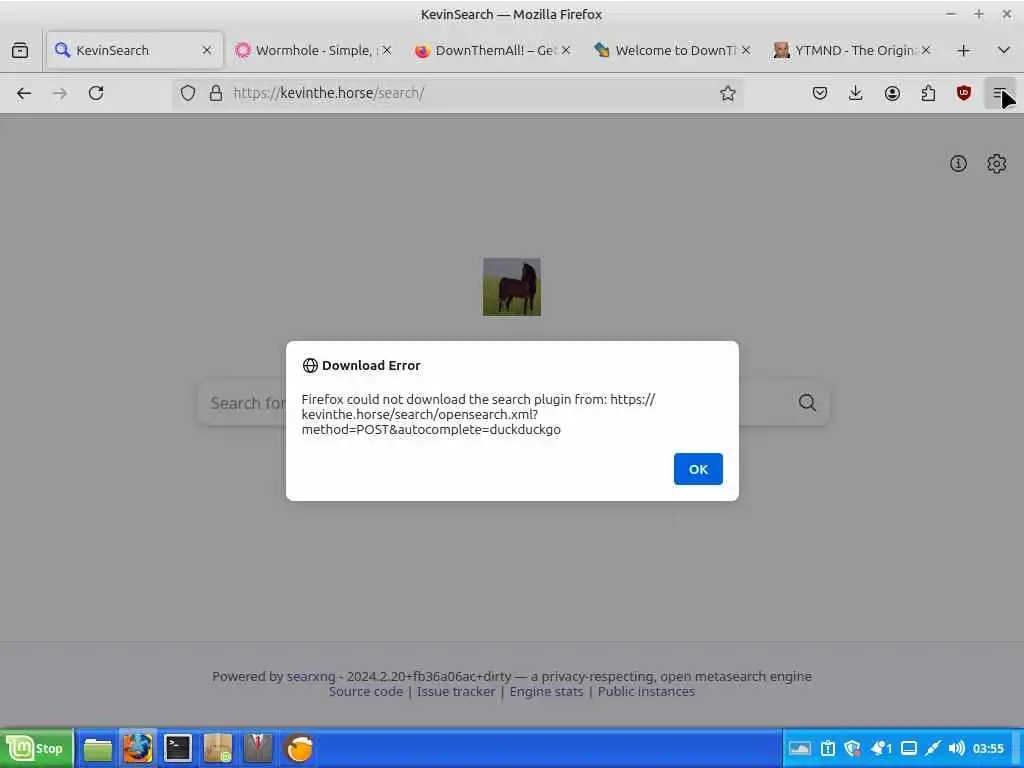This screenshot has width=1024, height=768.
Task: Open Firefox View tab icon
Action: tap(20, 50)
